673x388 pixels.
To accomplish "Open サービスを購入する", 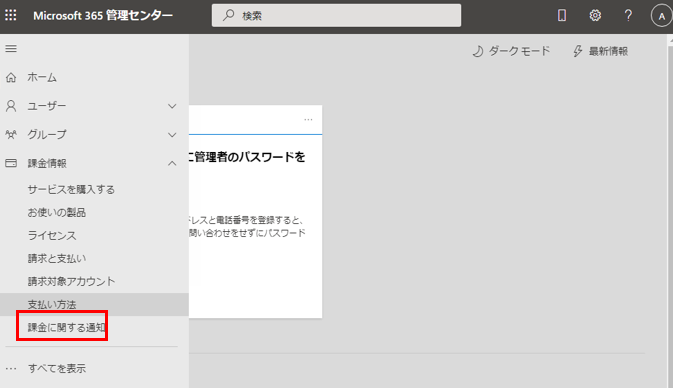I will 71,189.
